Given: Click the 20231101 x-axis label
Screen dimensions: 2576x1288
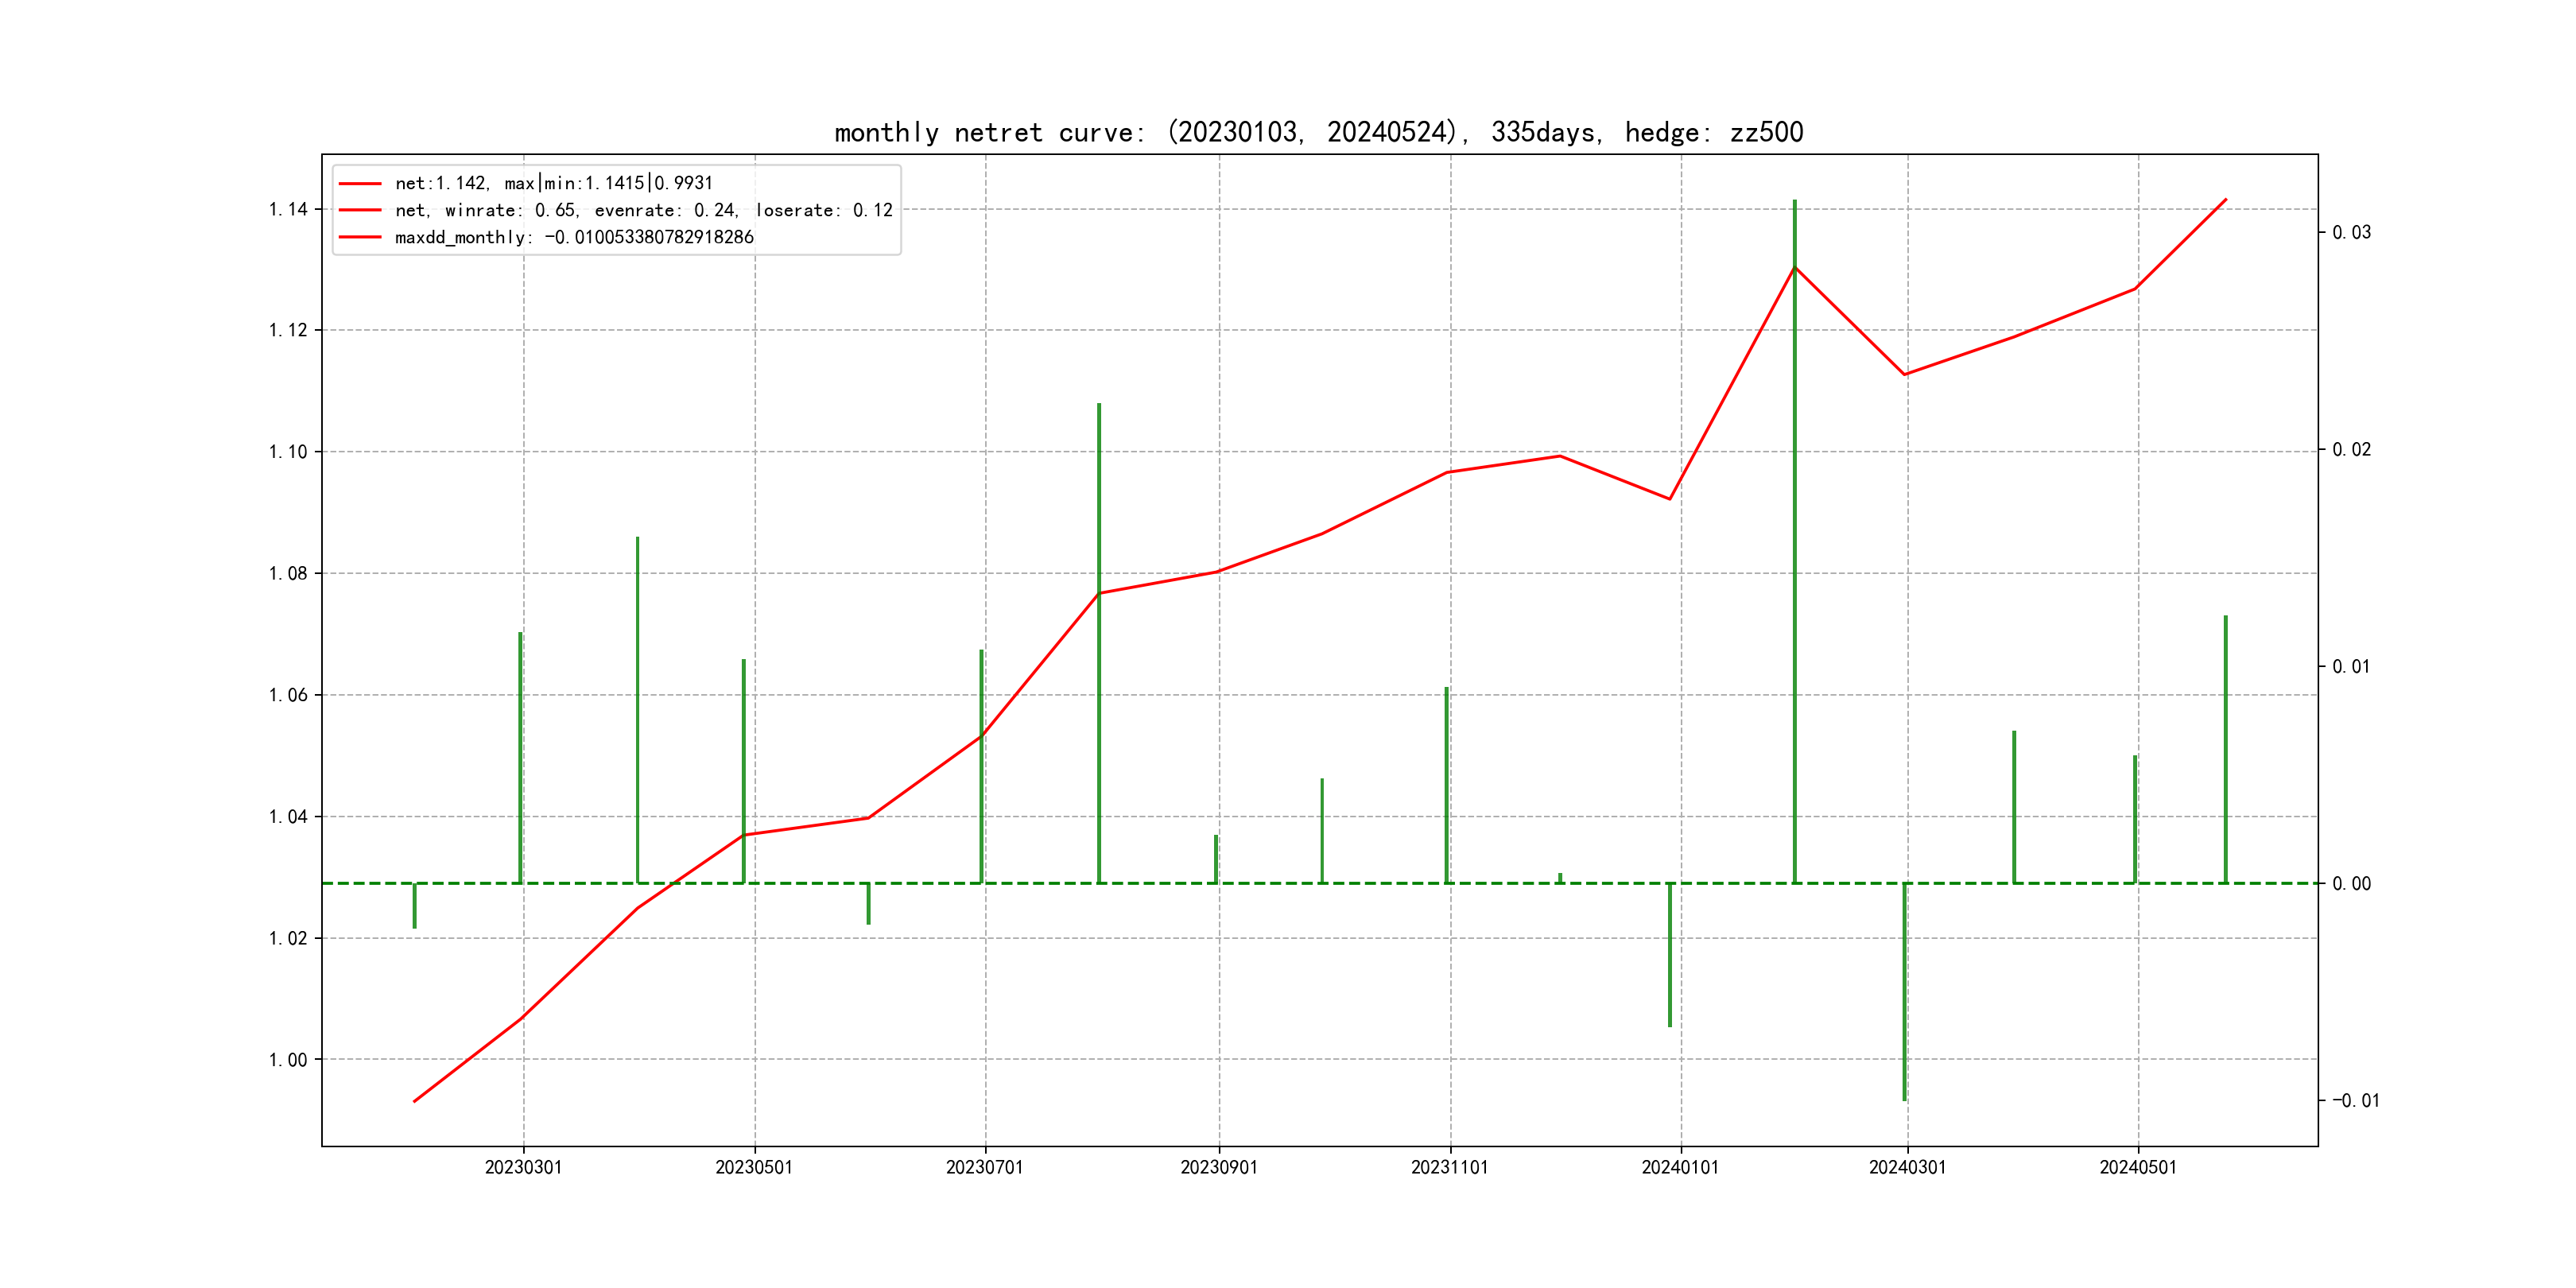Looking at the screenshot, I should pyautogui.click(x=1449, y=1167).
